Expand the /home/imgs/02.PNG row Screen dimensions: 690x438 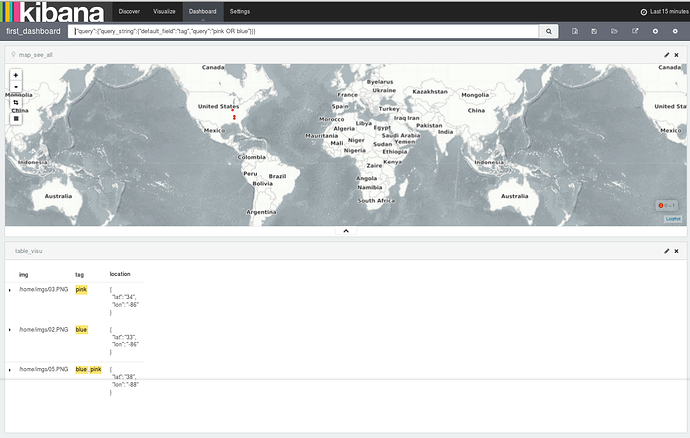point(10,330)
